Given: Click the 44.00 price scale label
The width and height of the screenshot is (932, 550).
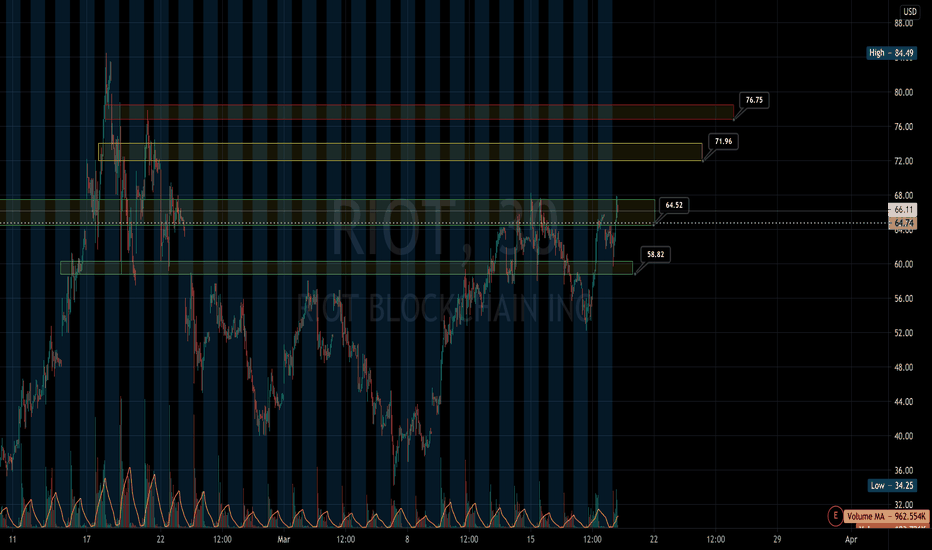Looking at the screenshot, I should (903, 402).
